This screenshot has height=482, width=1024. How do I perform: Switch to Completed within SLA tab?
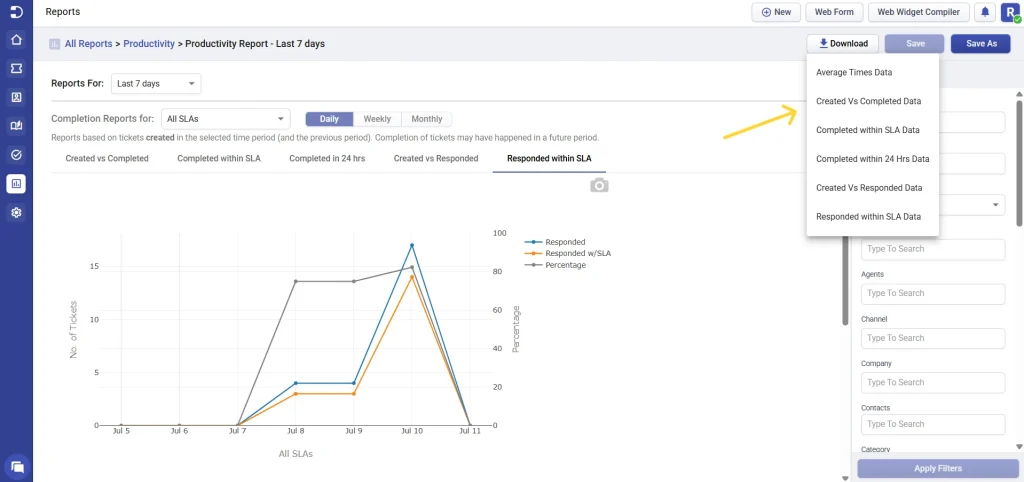pos(219,158)
